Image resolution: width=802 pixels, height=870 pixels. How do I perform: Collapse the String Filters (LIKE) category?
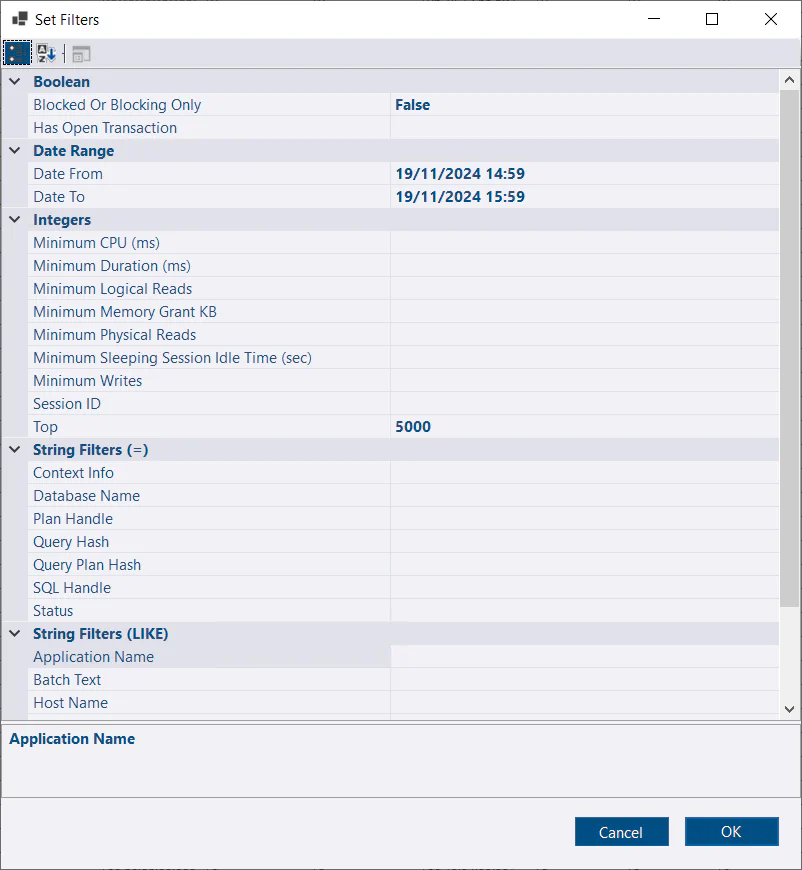pos(15,633)
